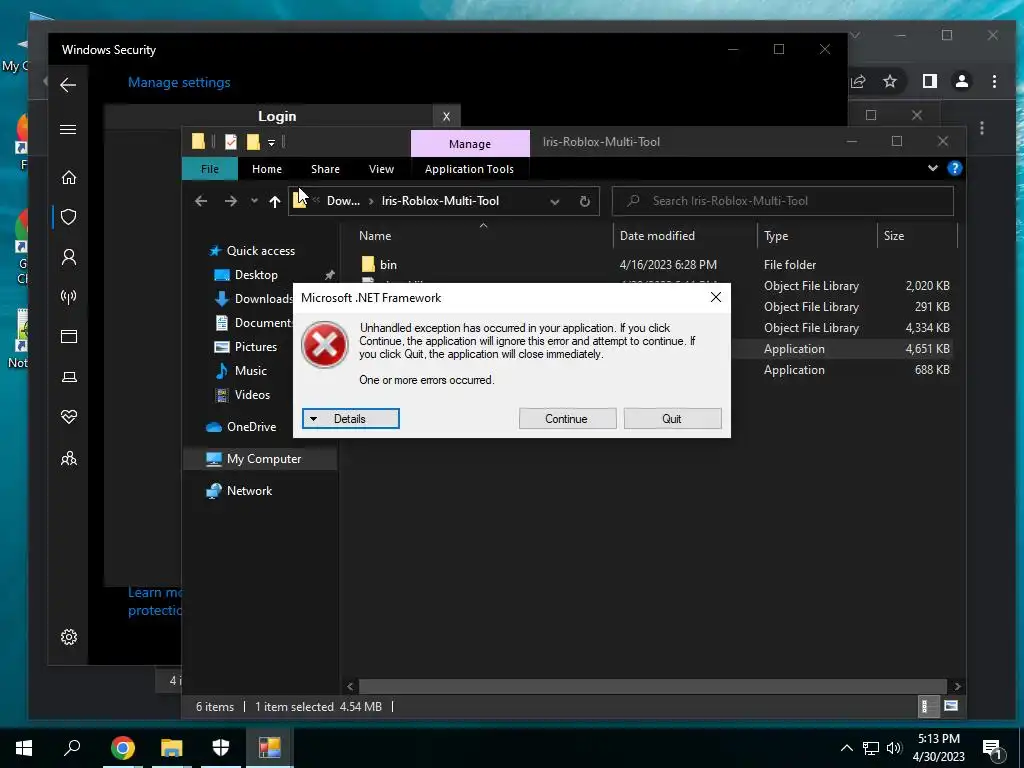Sort by Size column header

click(894, 236)
